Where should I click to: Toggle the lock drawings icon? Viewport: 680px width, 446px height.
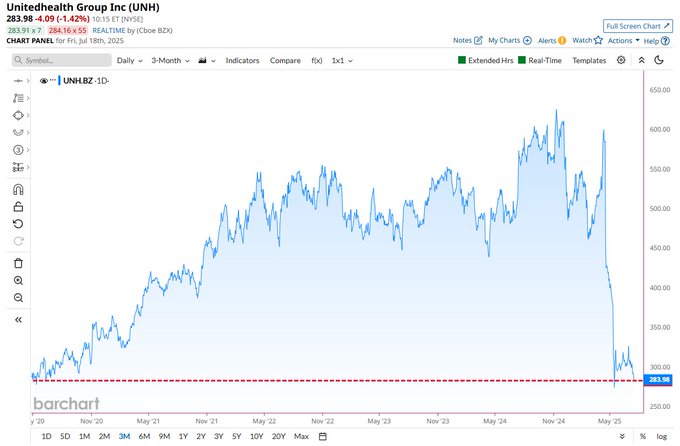[x=18, y=207]
